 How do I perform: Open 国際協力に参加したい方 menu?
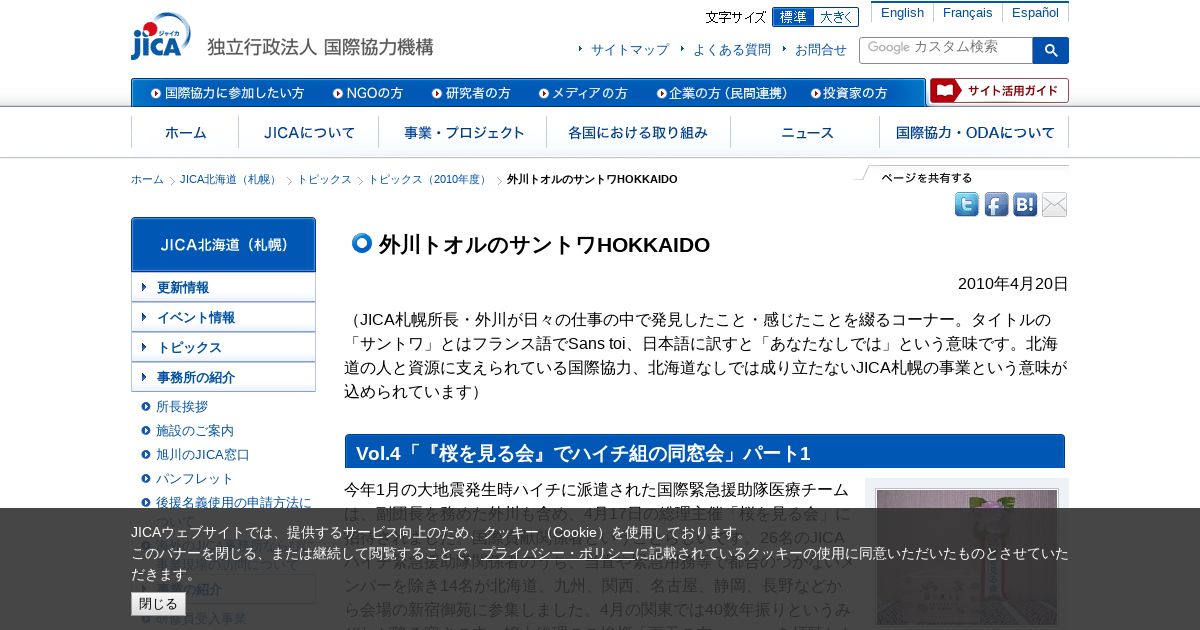point(227,93)
